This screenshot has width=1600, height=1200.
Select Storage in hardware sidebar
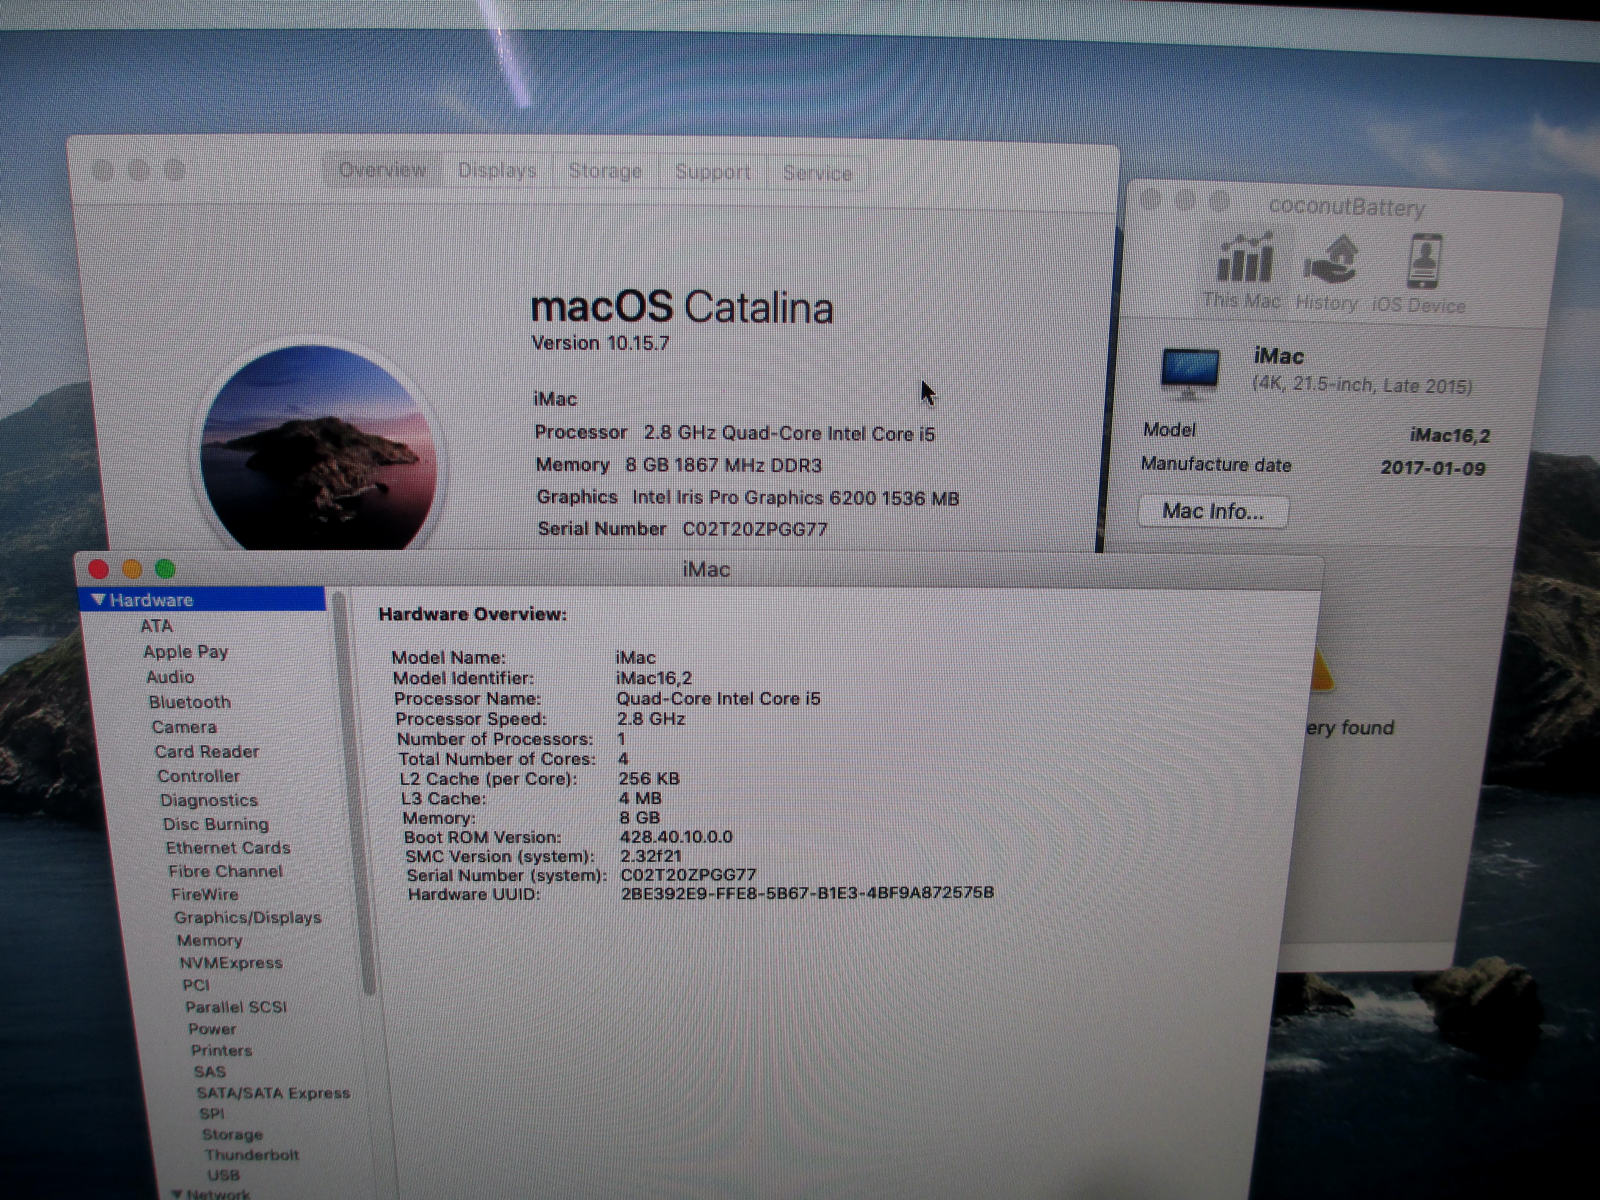pos(232,1135)
